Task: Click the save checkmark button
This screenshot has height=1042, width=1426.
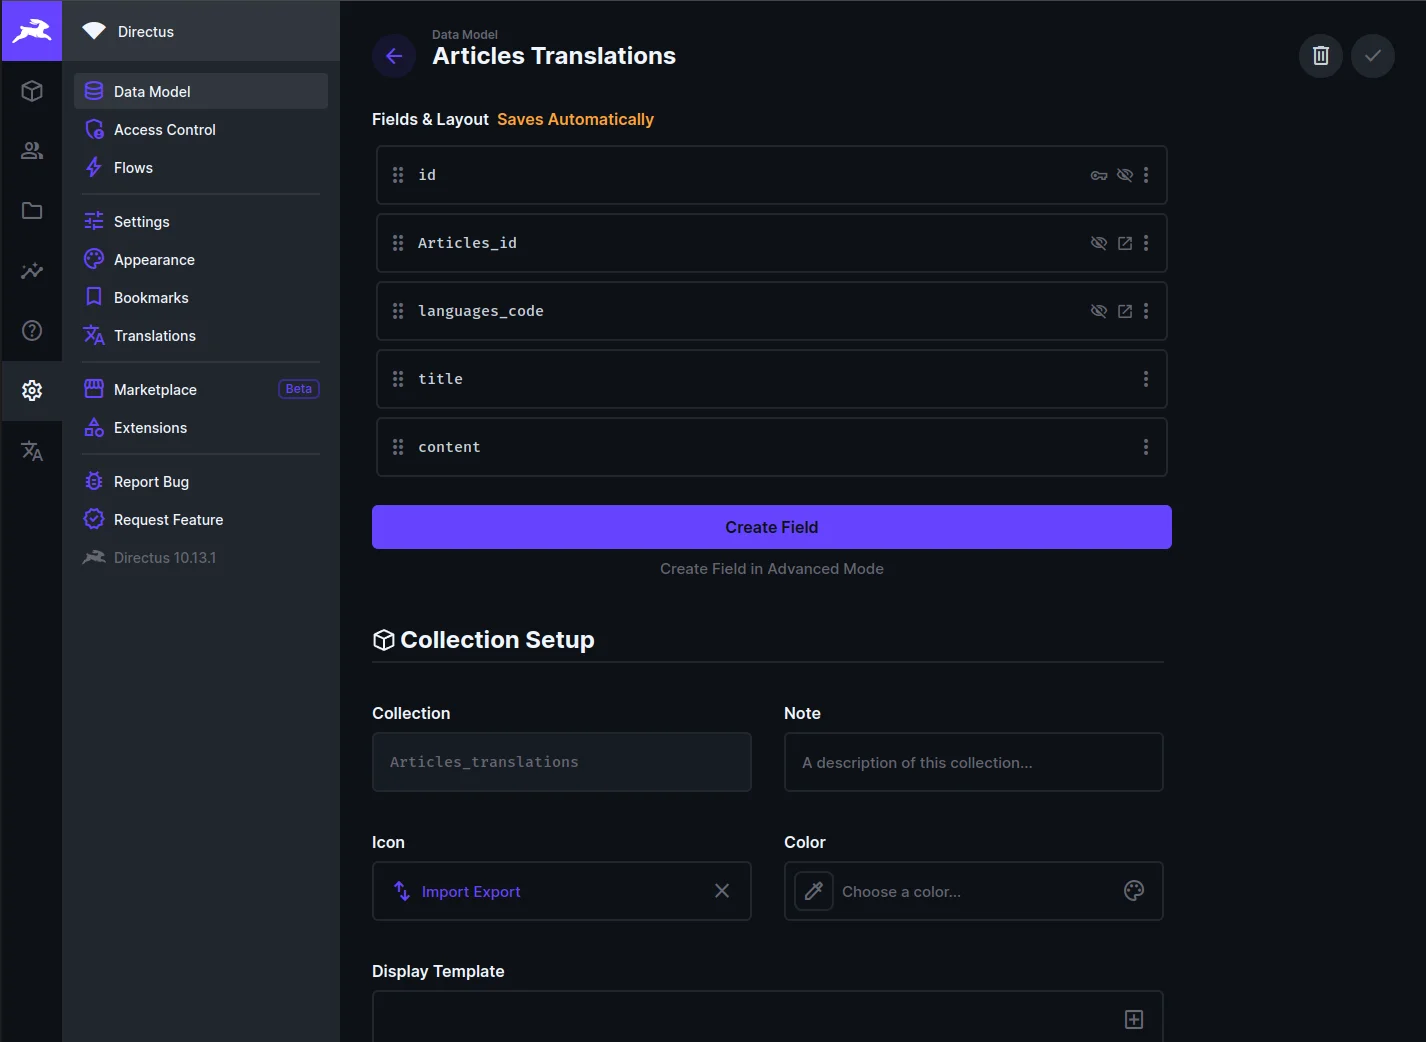Action: pyautogui.click(x=1372, y=56)
